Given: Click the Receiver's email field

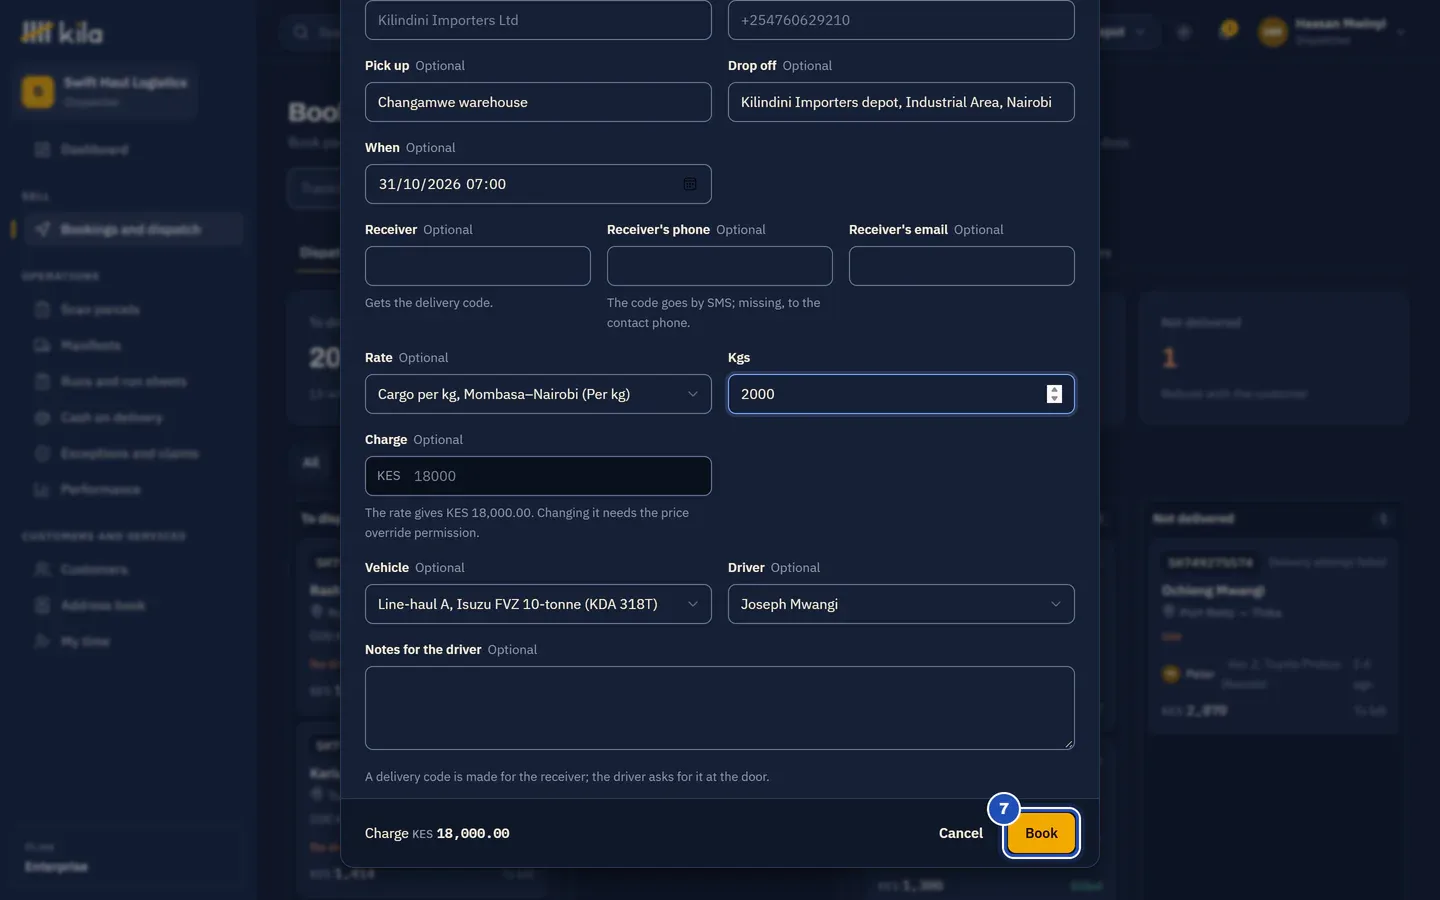Looking at the screenshot, I should click(962, 266).
